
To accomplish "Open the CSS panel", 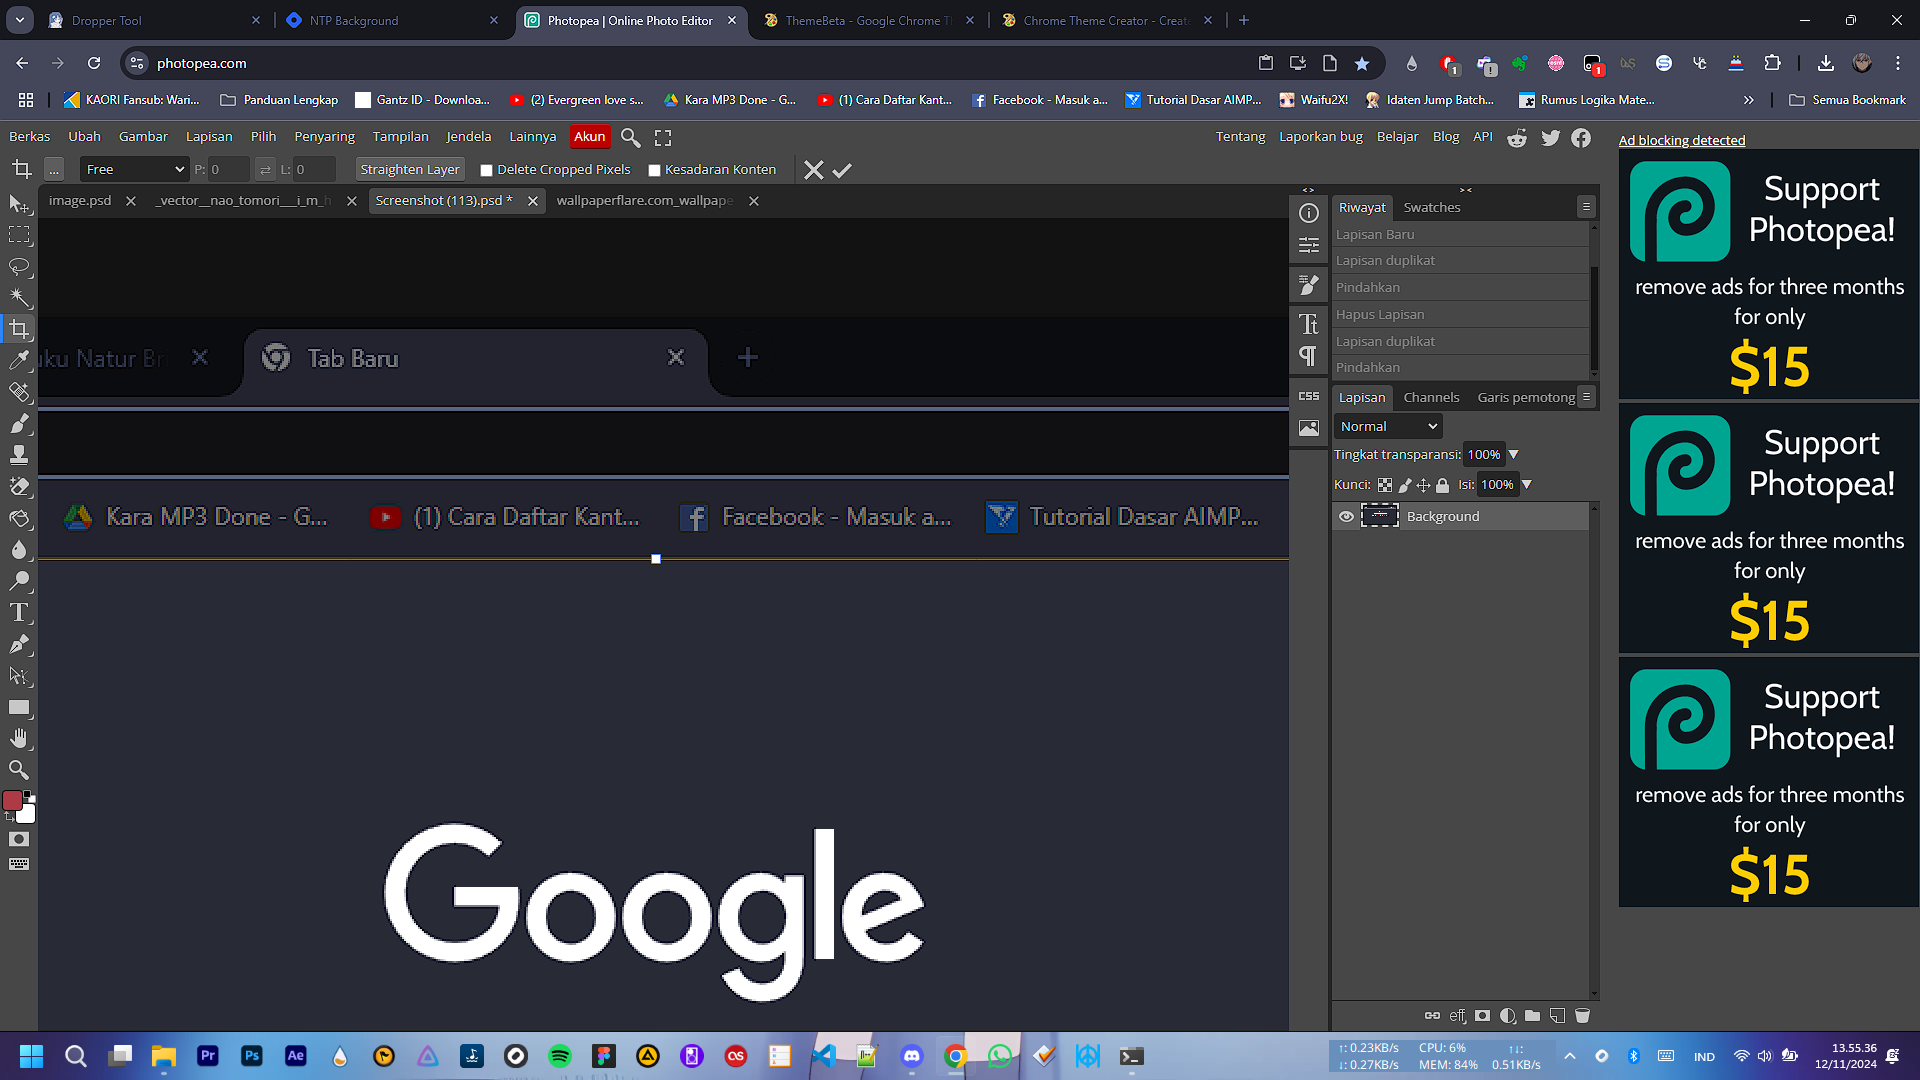I will (x=1308, y=396).
